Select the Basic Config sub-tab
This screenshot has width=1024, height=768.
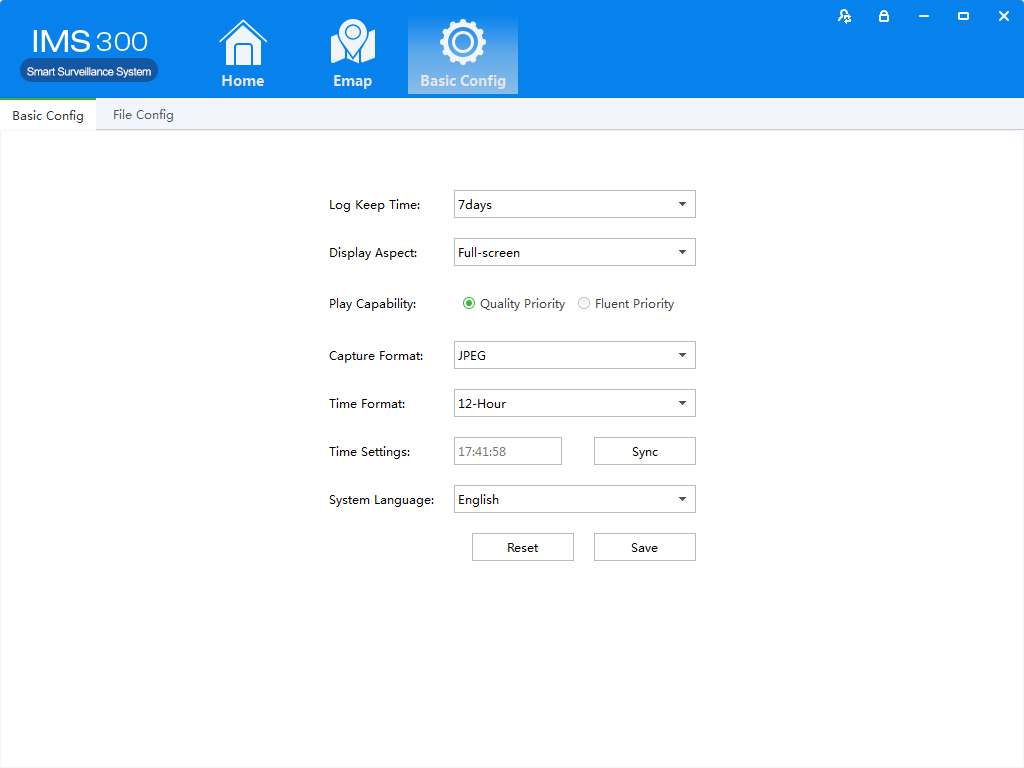pyautogui.click(x=48, y=115)
